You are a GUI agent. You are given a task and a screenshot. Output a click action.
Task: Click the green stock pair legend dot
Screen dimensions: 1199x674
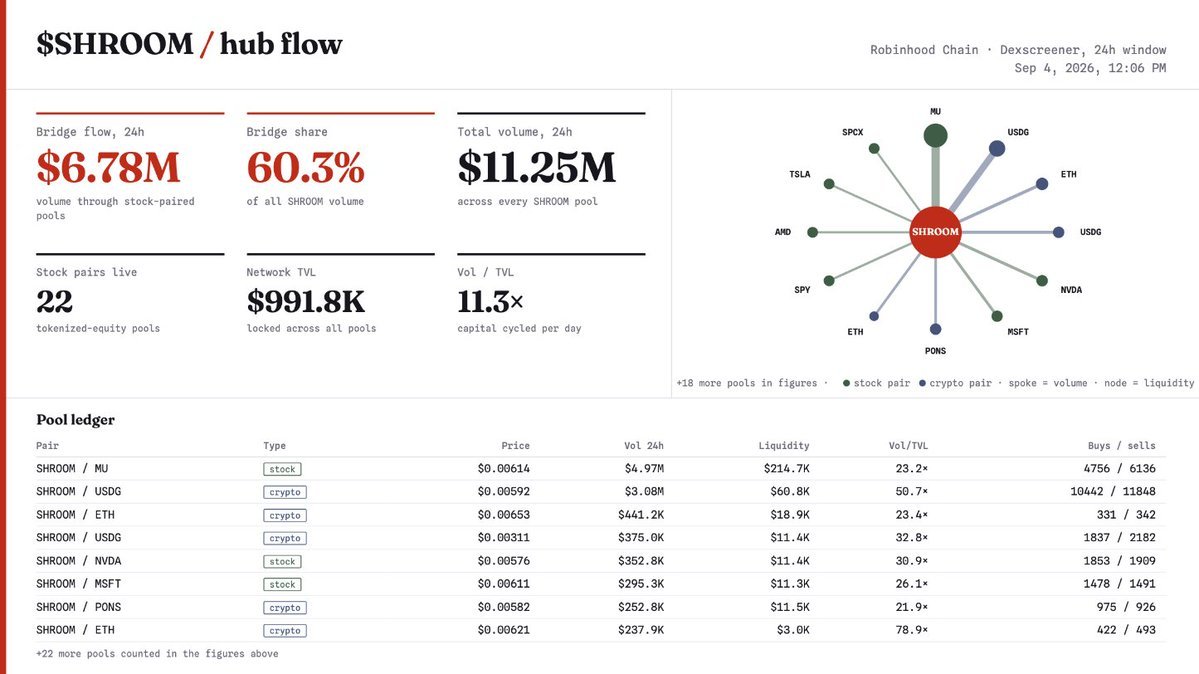tap(846, 383)
